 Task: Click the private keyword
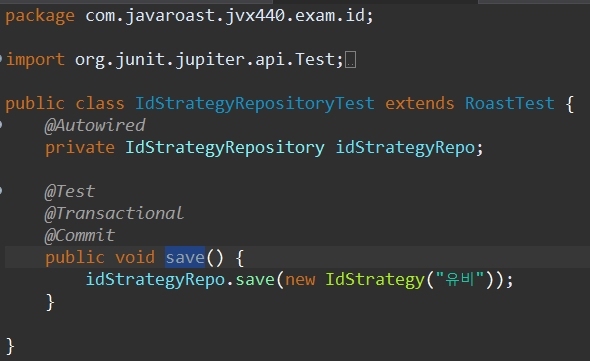click(80, 148)
